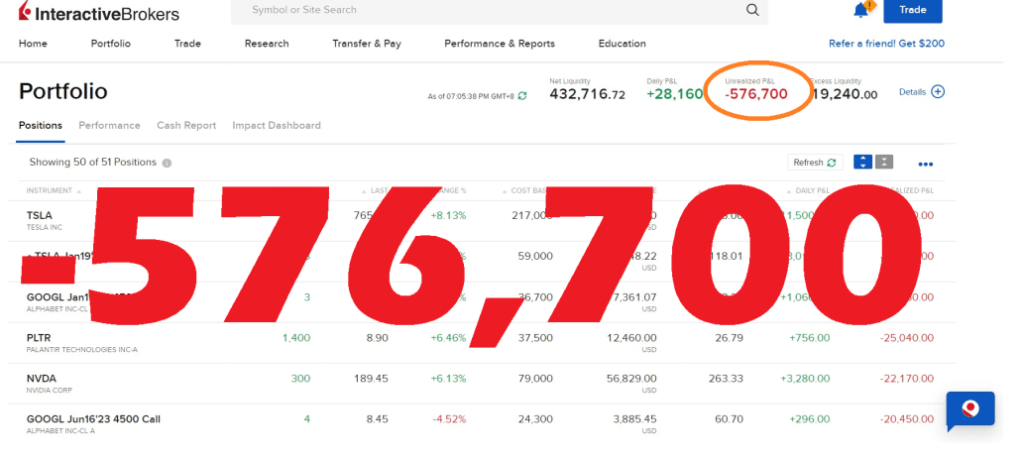Click the blue expand-rows view icon
This screenshot has height=462, width=1022.
pyautogui.click(x=862, y=162)
